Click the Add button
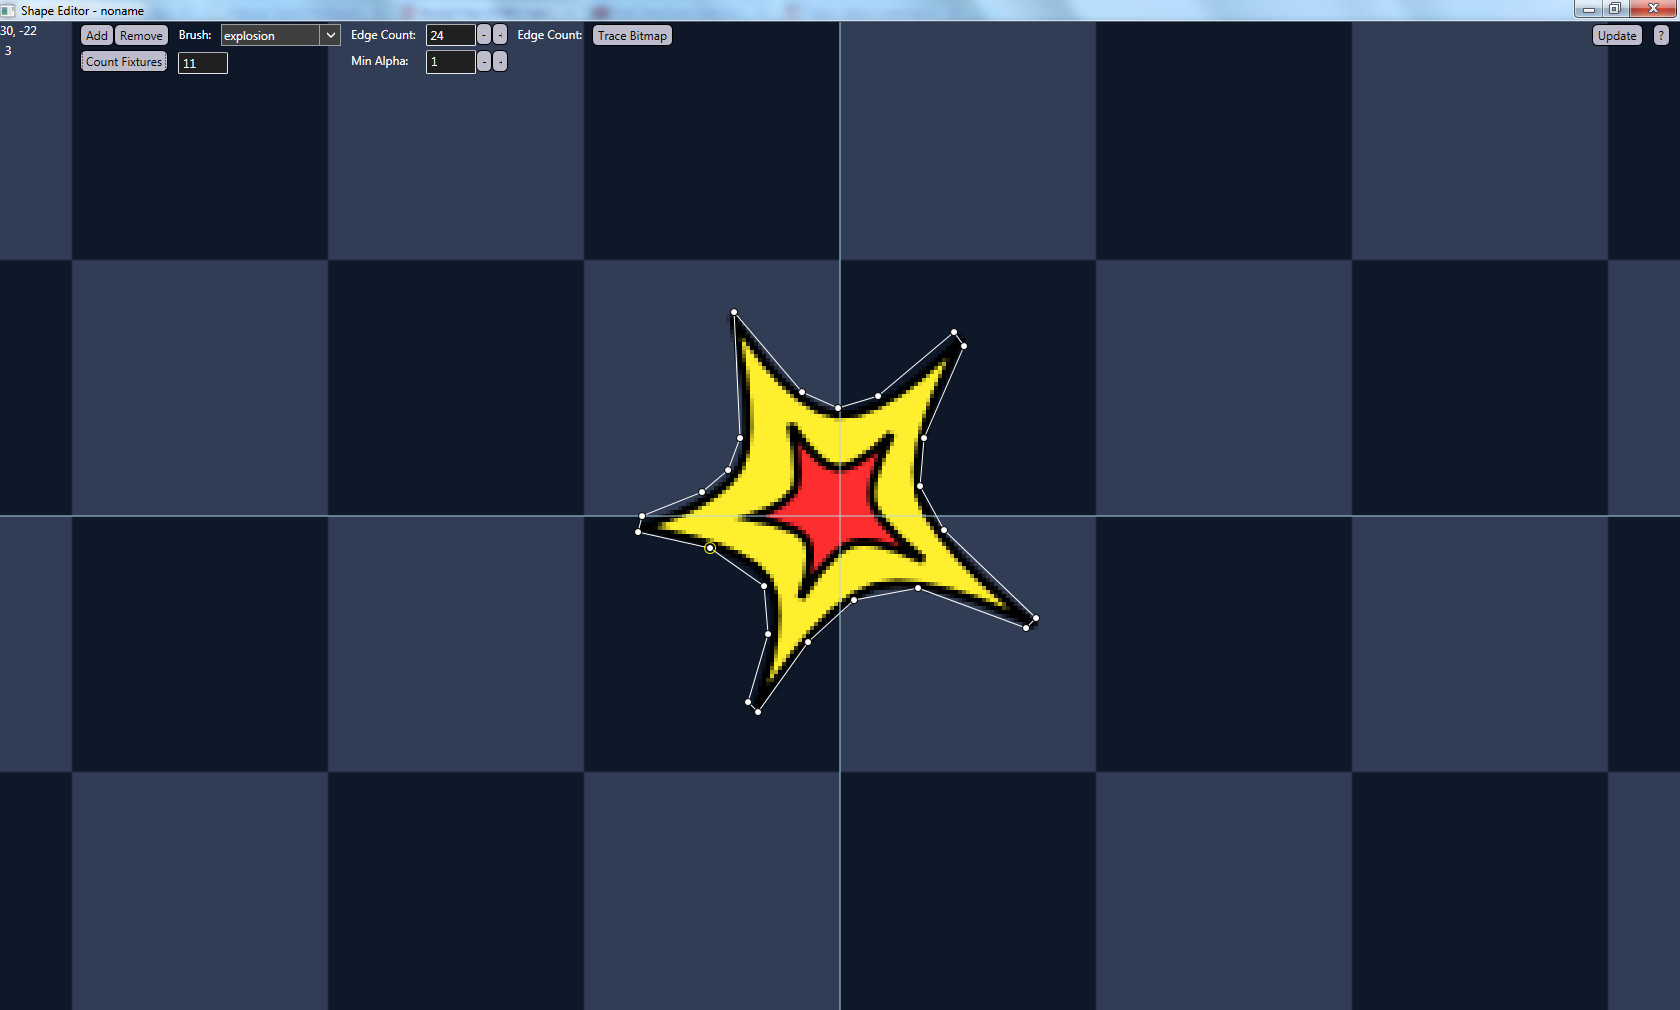The image size is (1680, 1010). pyautogui.click(x=96, y=35)
